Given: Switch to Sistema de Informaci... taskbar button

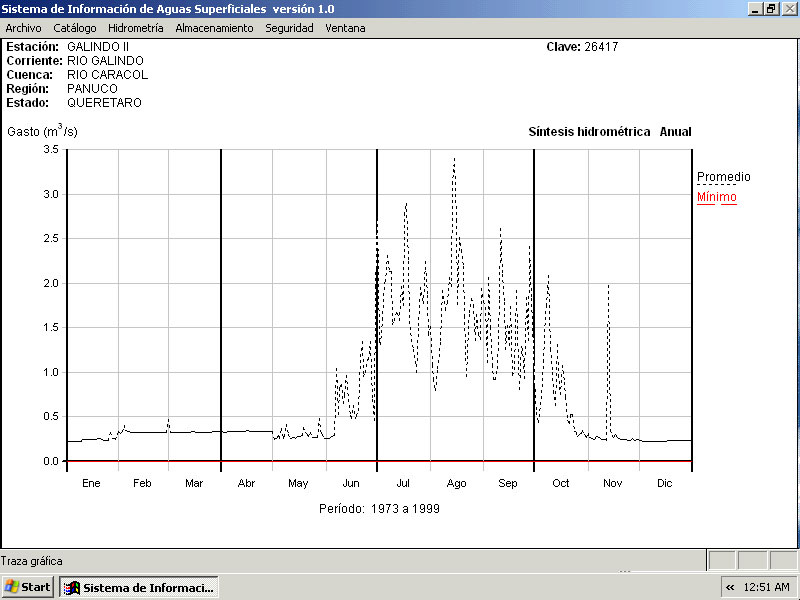Looking at the screenshot, I should 139,587.
